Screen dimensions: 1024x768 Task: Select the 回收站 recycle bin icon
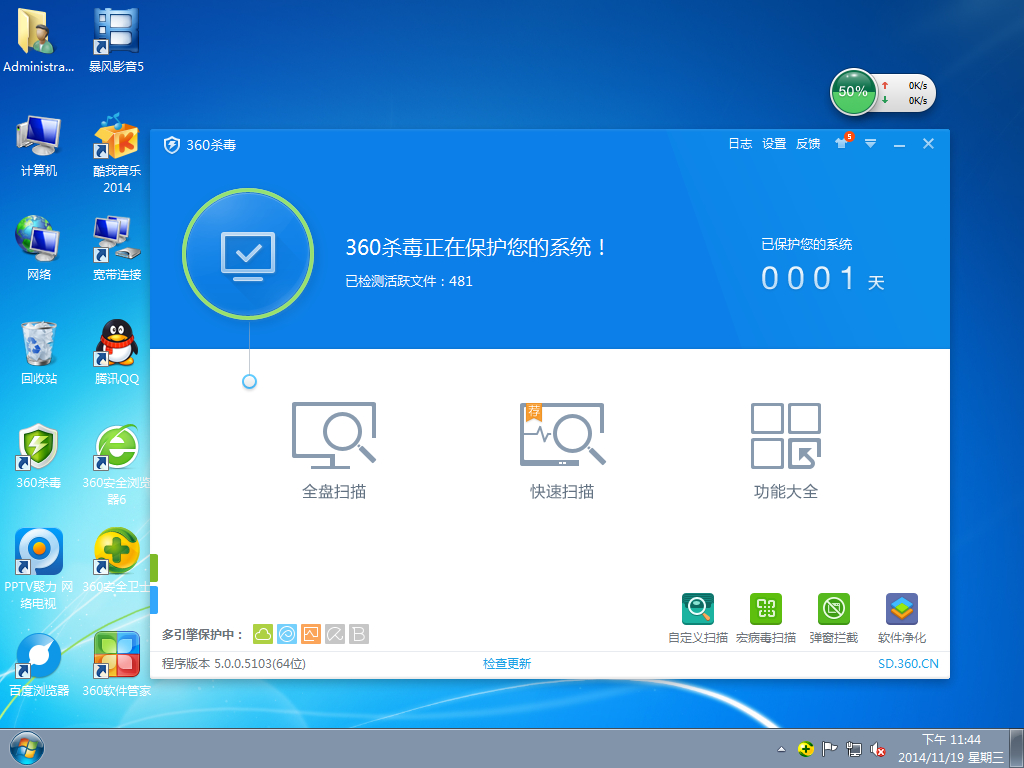pos(39,353)
